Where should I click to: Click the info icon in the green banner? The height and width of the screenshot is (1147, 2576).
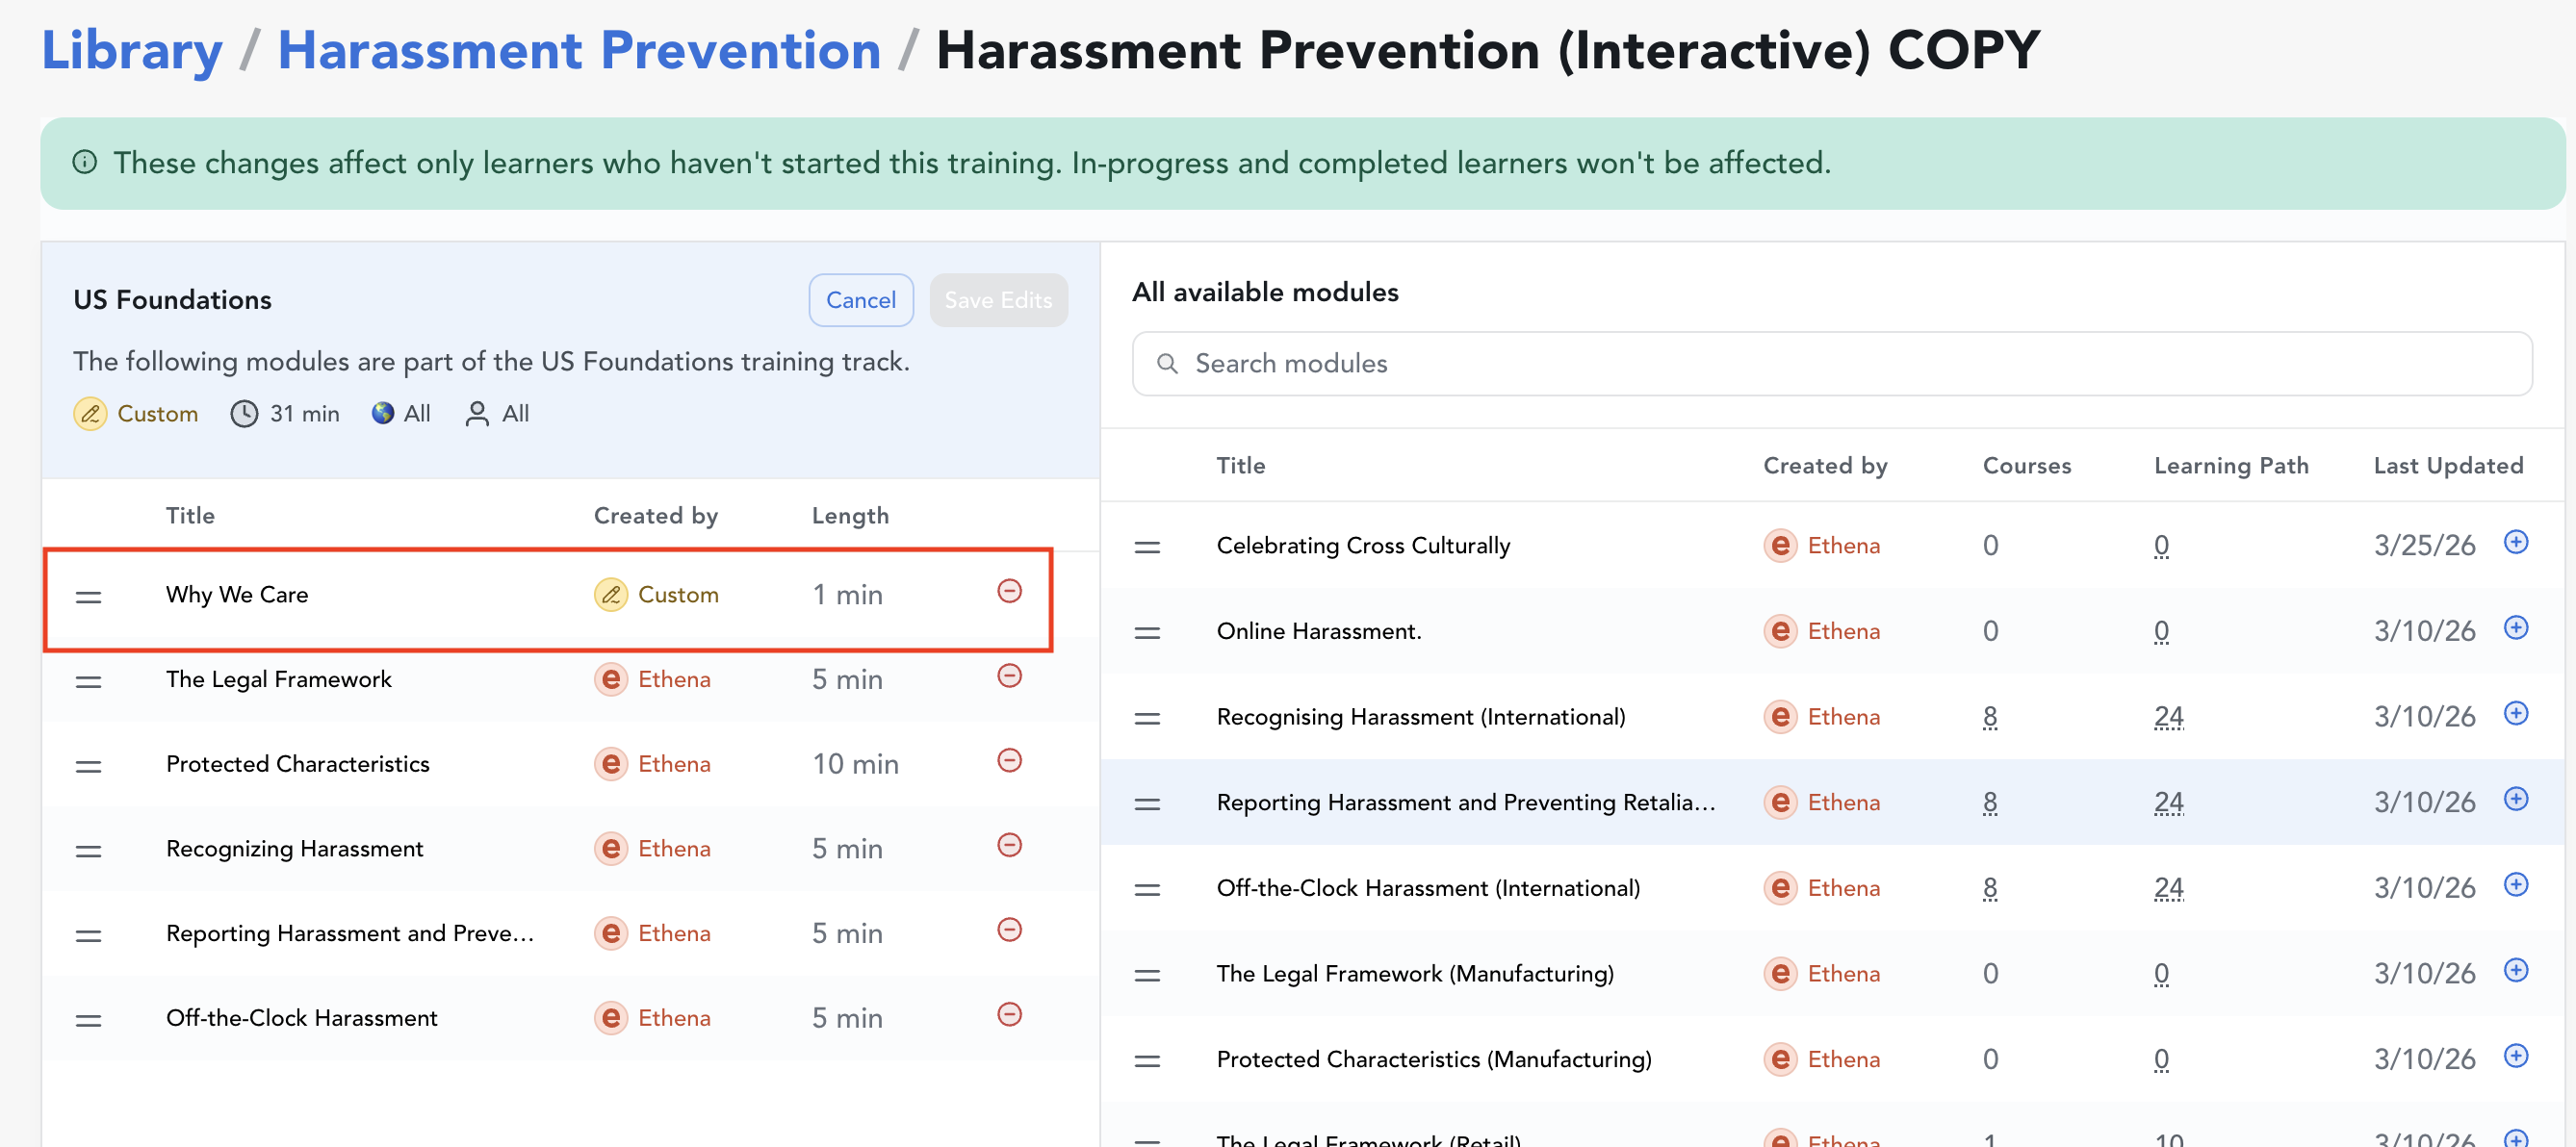(x=85, y=162)
